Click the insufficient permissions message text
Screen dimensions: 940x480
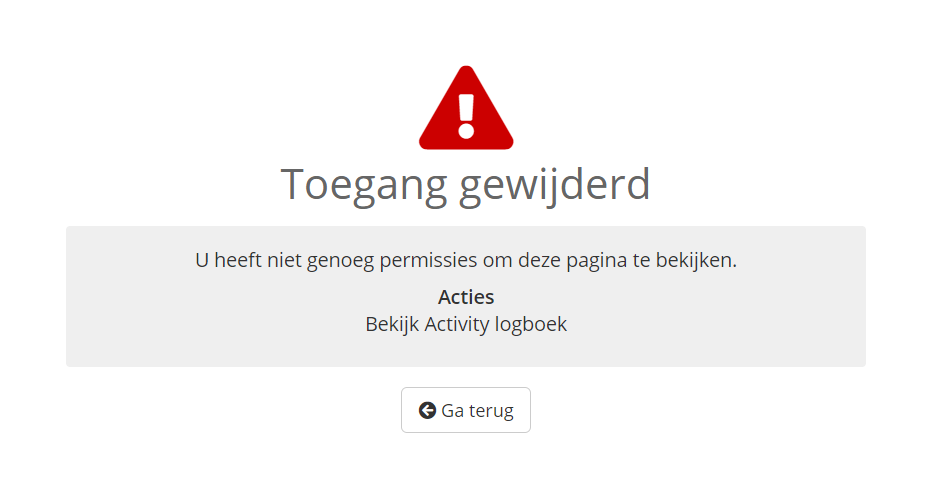tap(466, 260)
